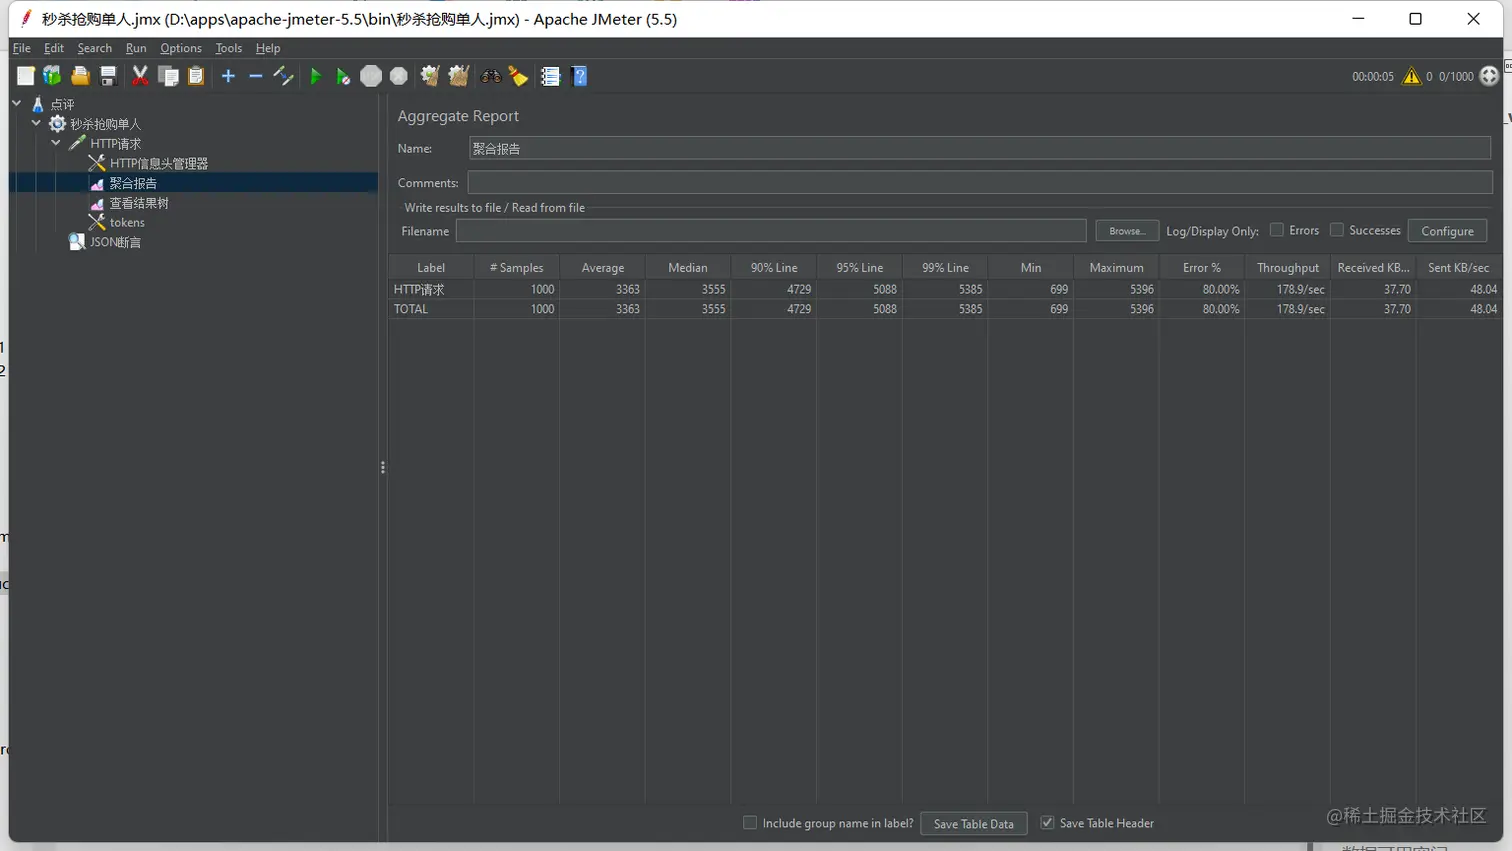Image resolution: width=1512 pixels, height=851 pixels.
Task: Collapse the 点评 test plan node
Action: click(x=17, y=103)
